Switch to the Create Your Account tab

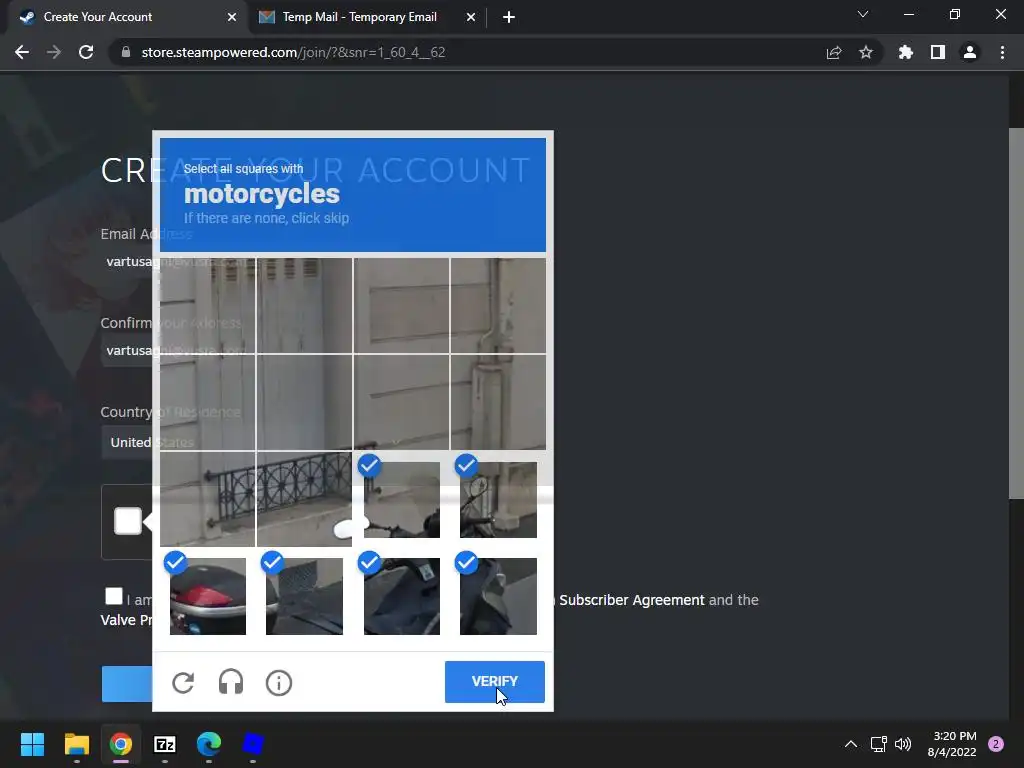click(125, 17)
